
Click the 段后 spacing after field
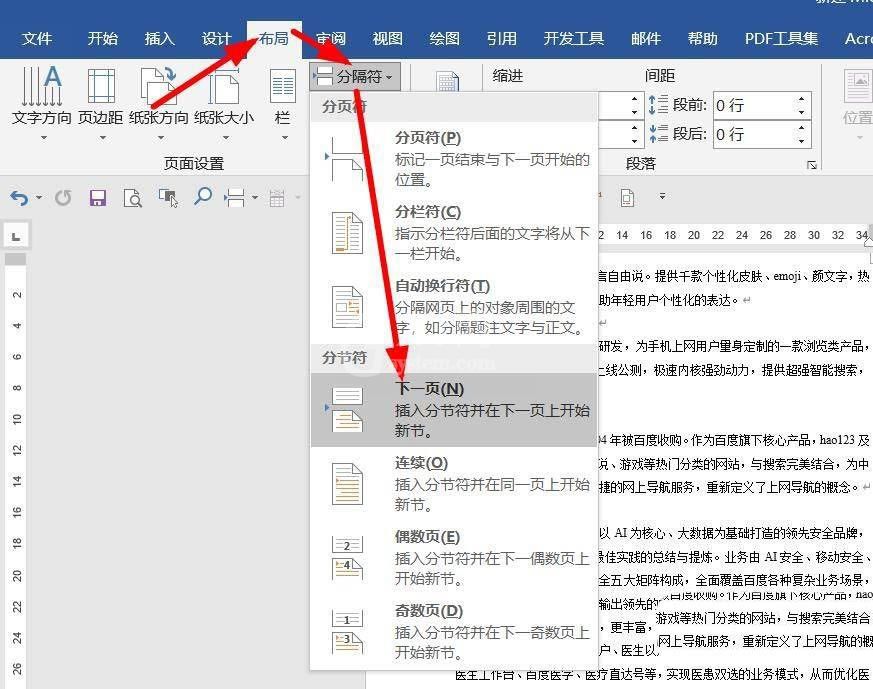[754, 134]
